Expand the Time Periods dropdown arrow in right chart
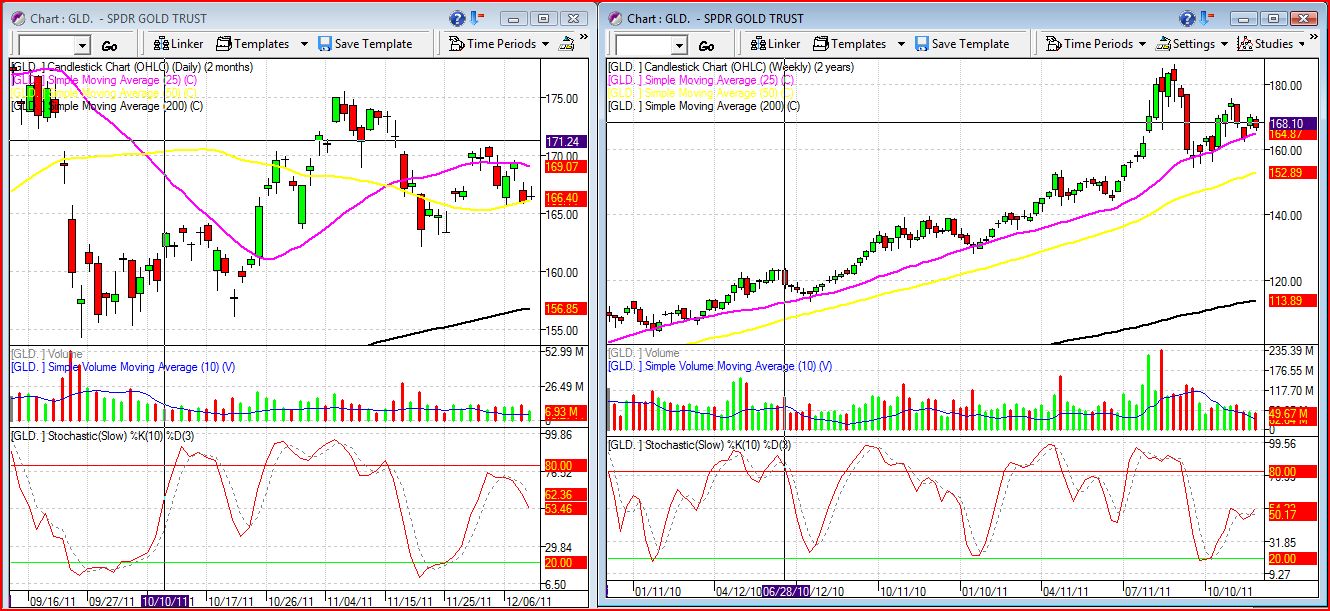This screenshot has width=1330, height=611. 1142,44
